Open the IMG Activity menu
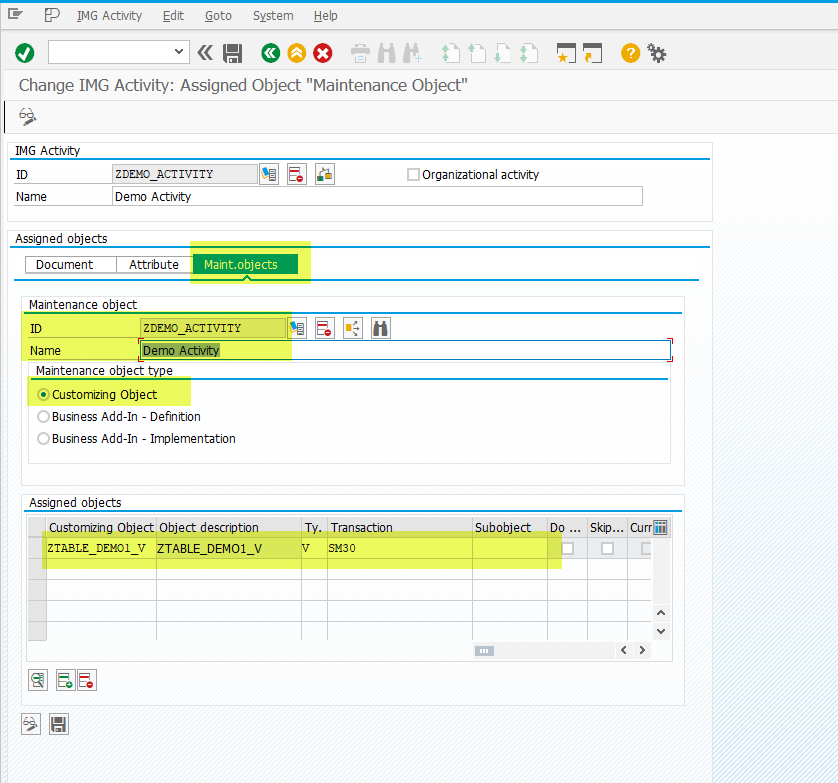This screenshot has width=838, height=783. click(109, 16)
